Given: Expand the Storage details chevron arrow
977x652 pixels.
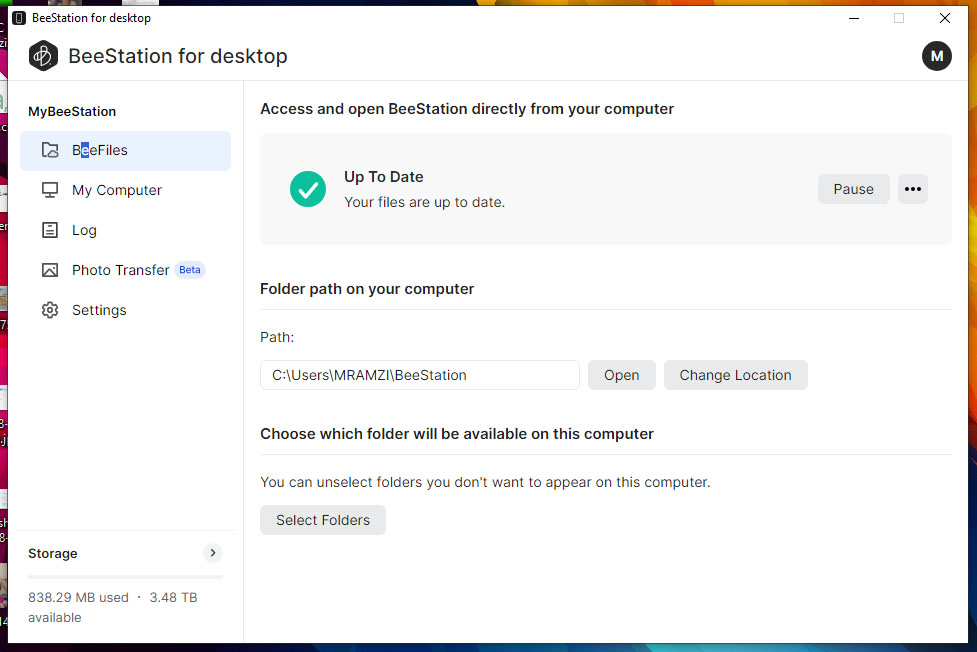Looking at the screenshot, I should pos(212,553).
